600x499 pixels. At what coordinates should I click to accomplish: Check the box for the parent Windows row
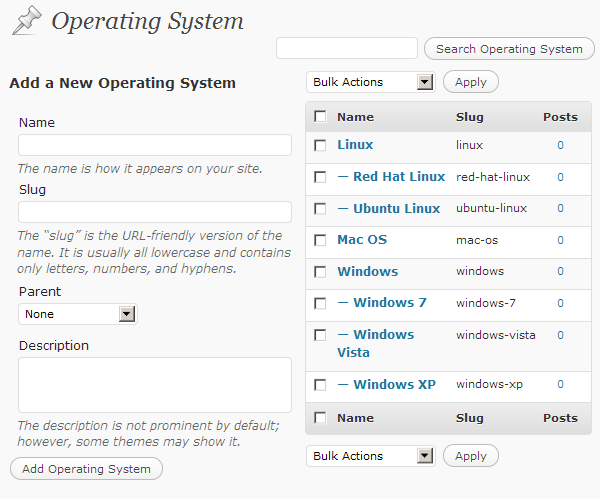pyautogui.click(x=320, y=272)
